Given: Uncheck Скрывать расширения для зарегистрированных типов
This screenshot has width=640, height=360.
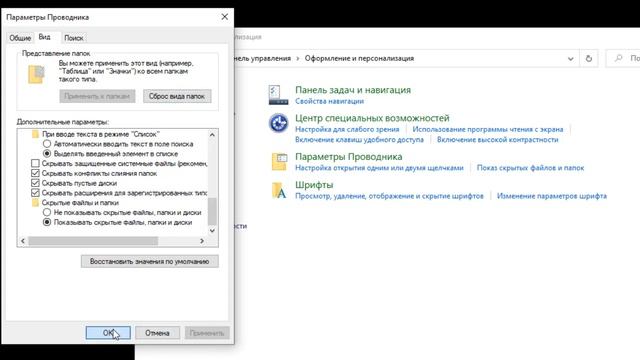Looking at the screenshot, I should [36, 193].
